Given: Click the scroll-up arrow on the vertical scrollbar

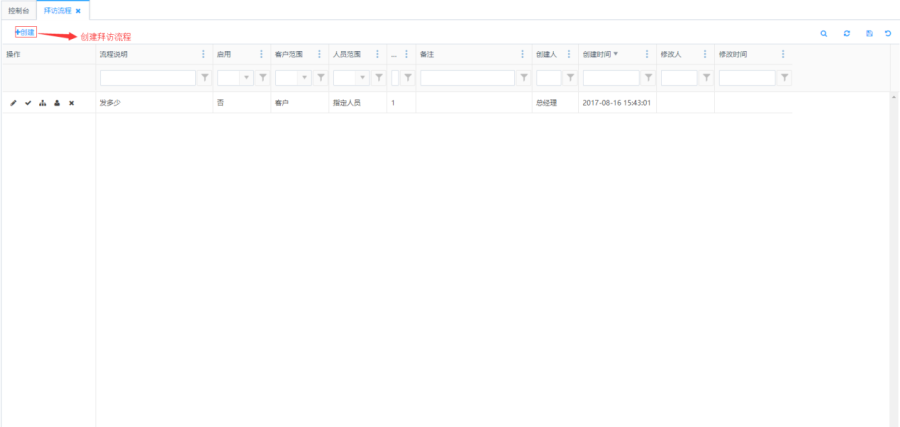Looking at the screenshot, I should (893, 97).
